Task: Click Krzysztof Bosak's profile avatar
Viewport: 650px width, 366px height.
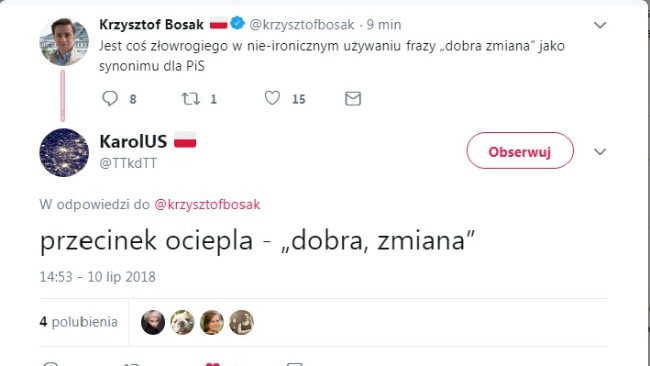Action: [x=64, y=41]
